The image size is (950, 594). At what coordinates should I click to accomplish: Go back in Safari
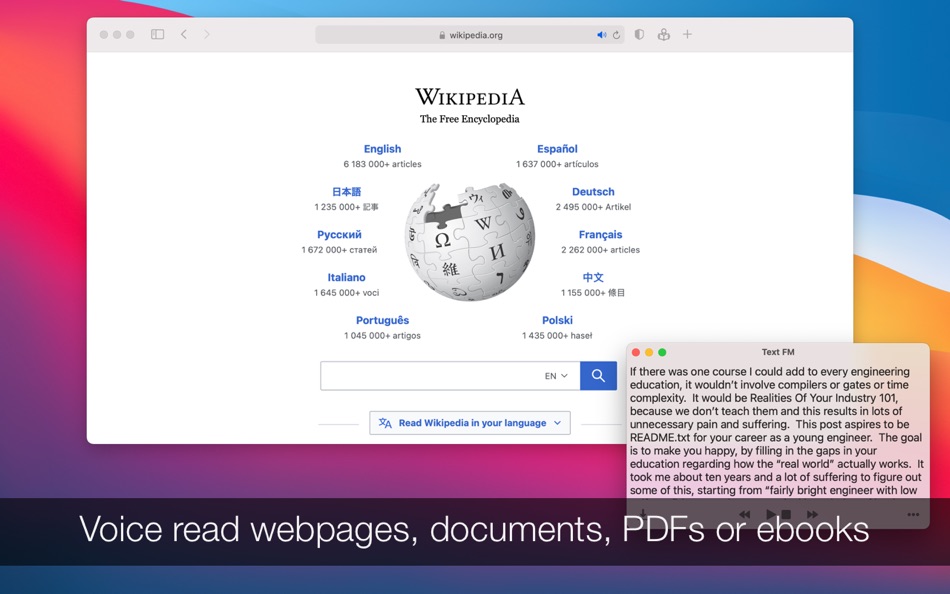click(x=184, y=35)
